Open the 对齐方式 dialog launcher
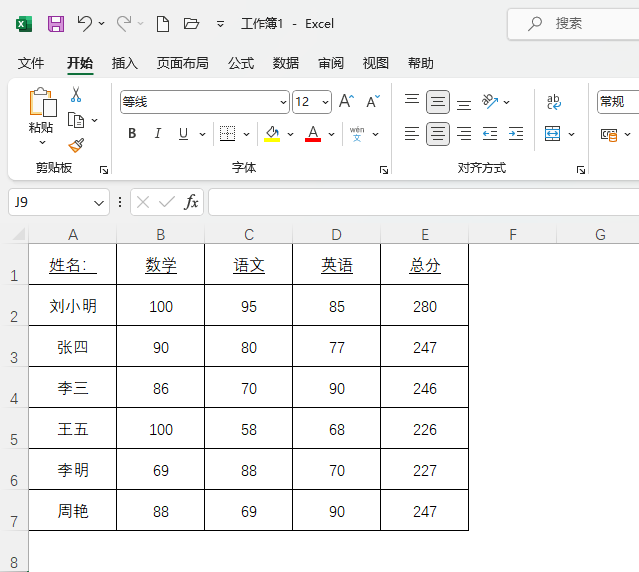Screen dimensions: 639x572 581,170
